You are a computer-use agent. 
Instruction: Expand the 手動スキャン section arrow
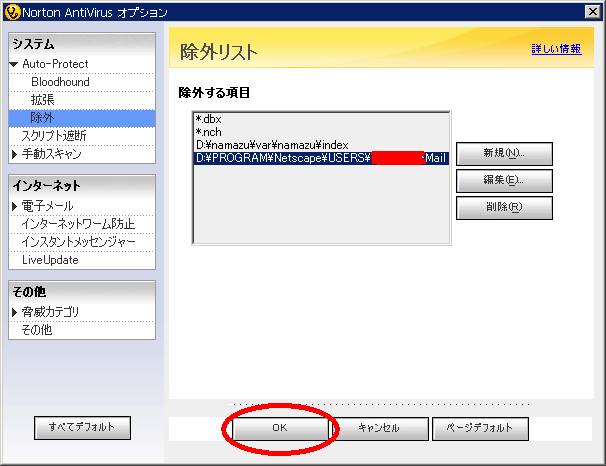14,154
